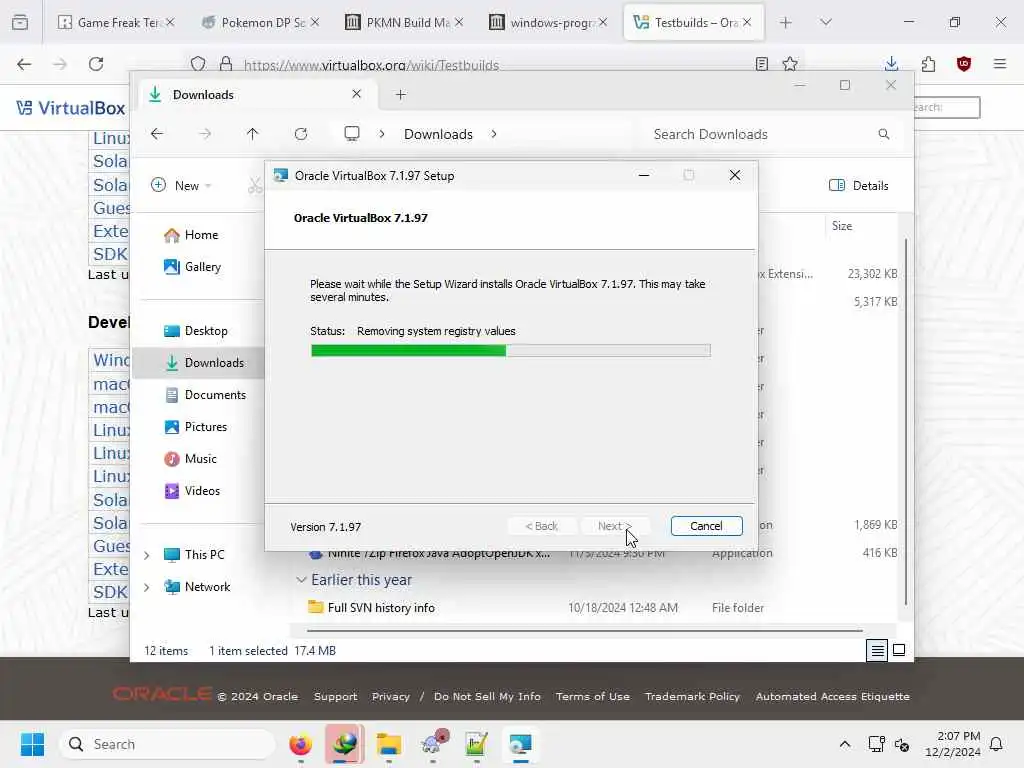This screenshot has width=1024, height=768.
Task: Open the New item dropdown in Explorer
Action: [181, 185]
